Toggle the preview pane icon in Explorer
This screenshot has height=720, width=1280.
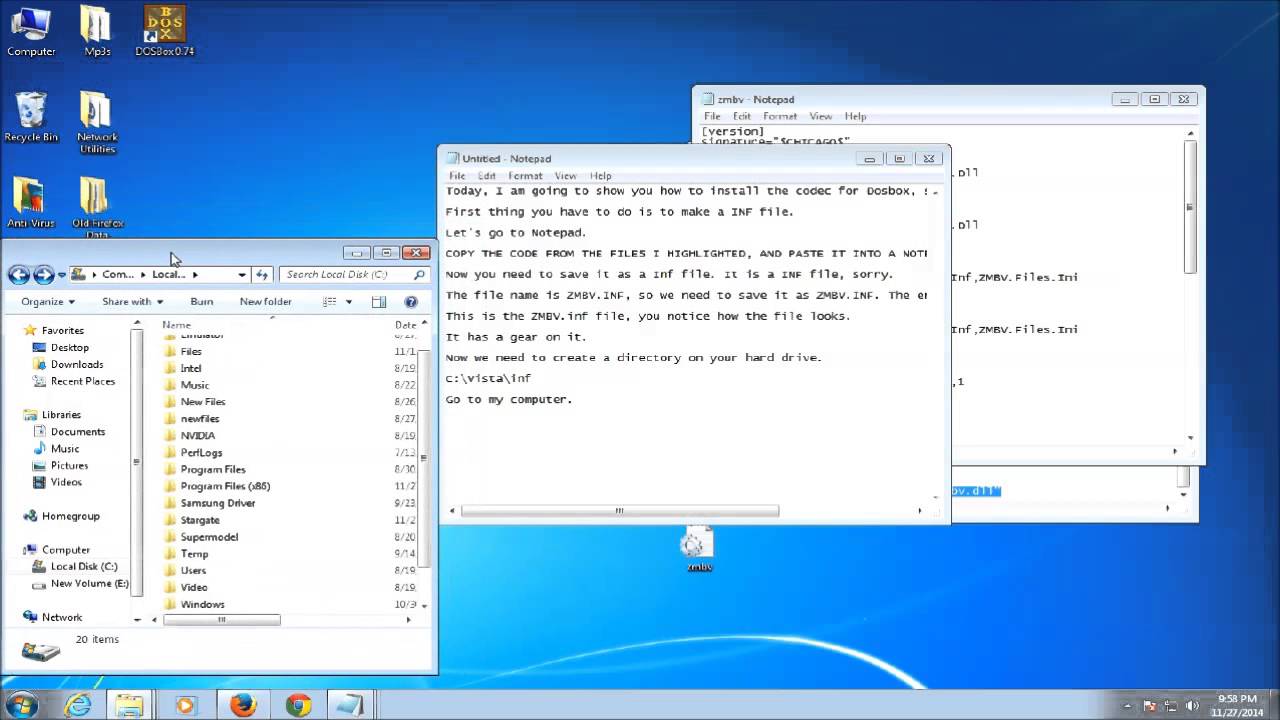point(379,302)
